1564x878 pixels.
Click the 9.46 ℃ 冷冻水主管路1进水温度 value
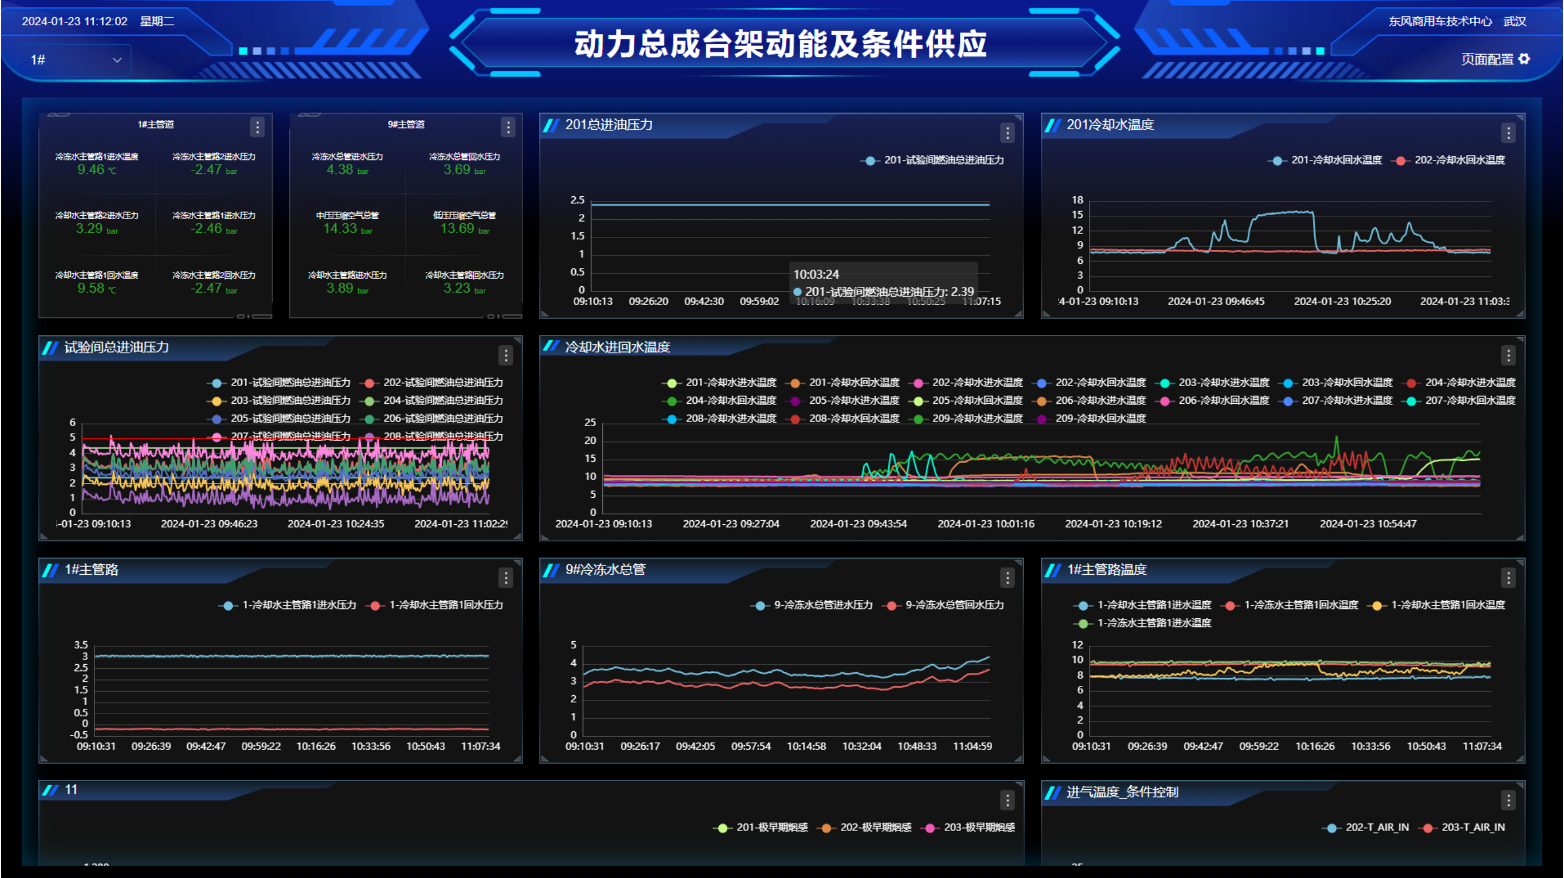tap(97, 170)
